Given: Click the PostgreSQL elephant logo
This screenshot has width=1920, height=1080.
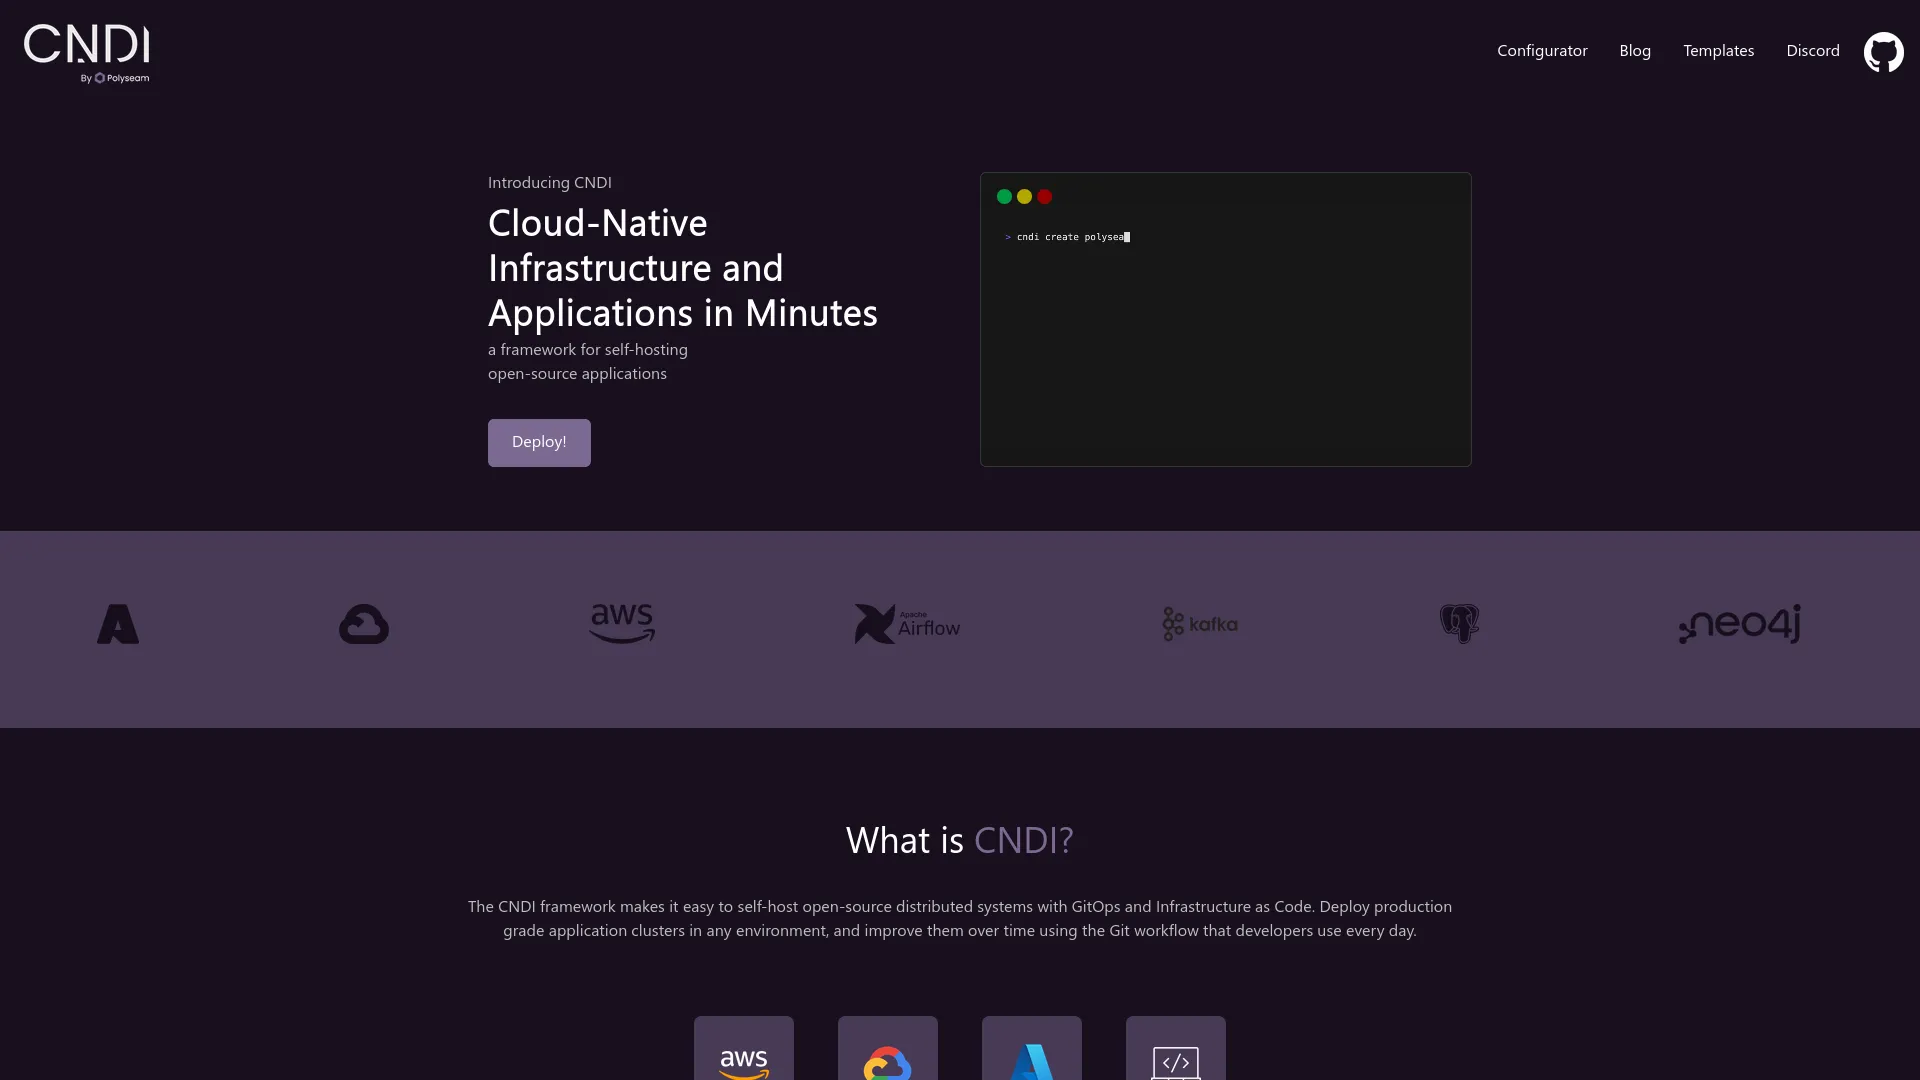Looking at the screenshot, I should tap(1459, 624).
